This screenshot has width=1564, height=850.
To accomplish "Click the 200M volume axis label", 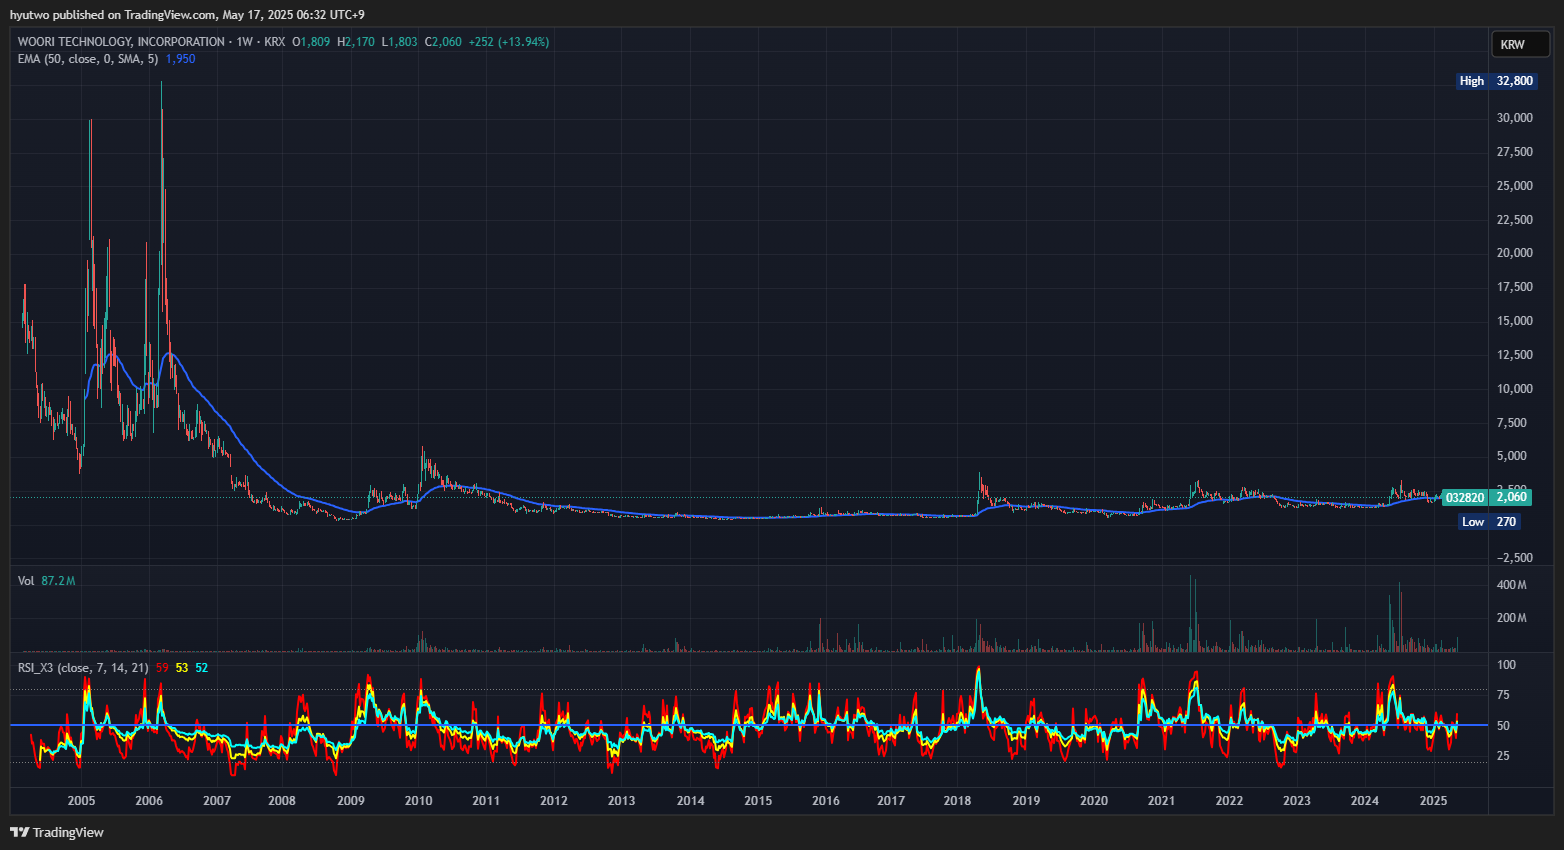I will pyautogui.click(x=1511, y=618).
